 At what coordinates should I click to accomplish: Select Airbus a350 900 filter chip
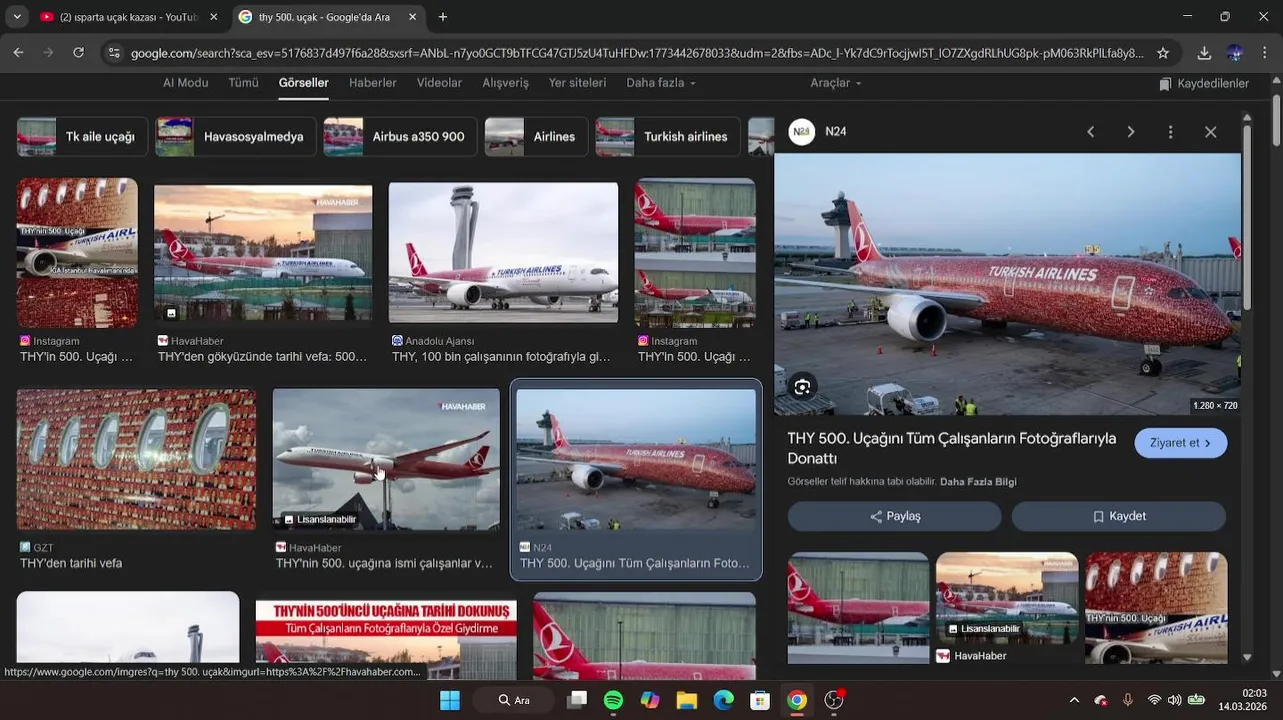click(400, 137)
